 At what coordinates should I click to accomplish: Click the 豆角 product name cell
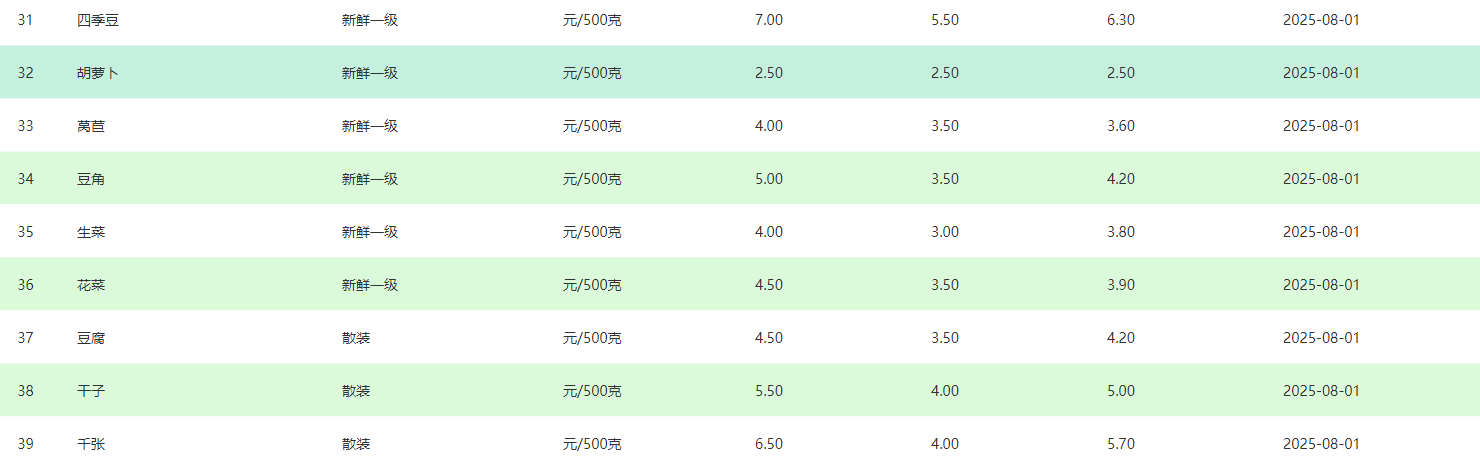[91, 179]
